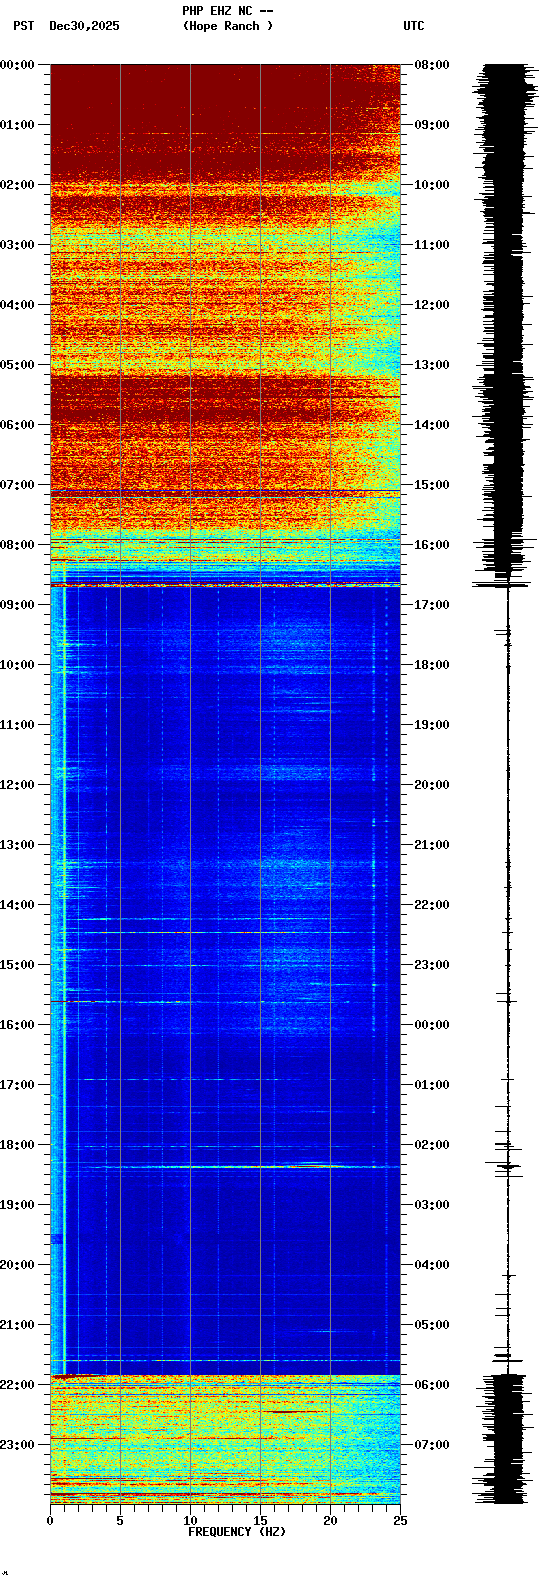This screenshot has height=1584, width=552.
Task: Click the PST 22:00 time label
Action: click(x=18, y=1385)
